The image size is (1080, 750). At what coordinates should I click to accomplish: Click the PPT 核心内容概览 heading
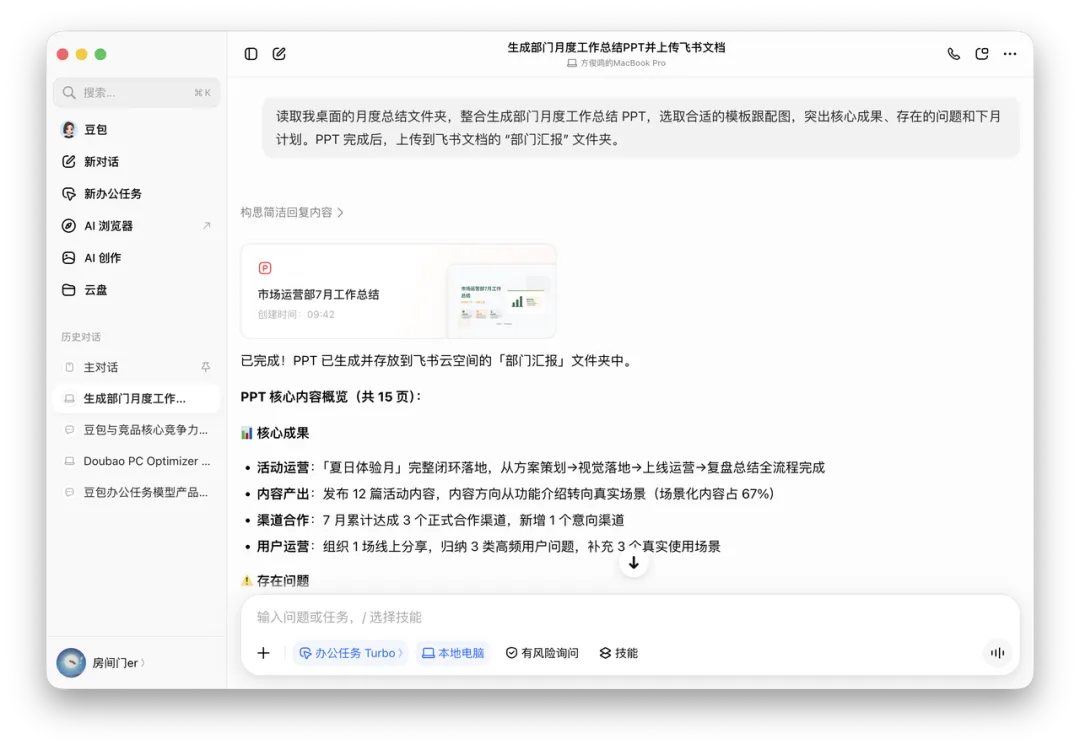331,397
